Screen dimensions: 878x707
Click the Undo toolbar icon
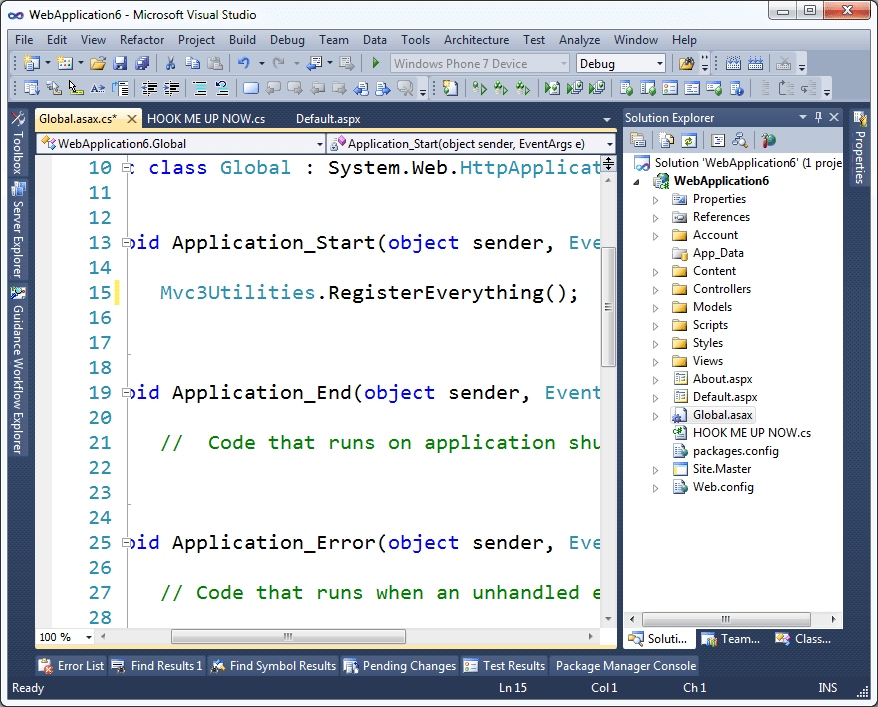pyautogui.click(x=243, y=63)
